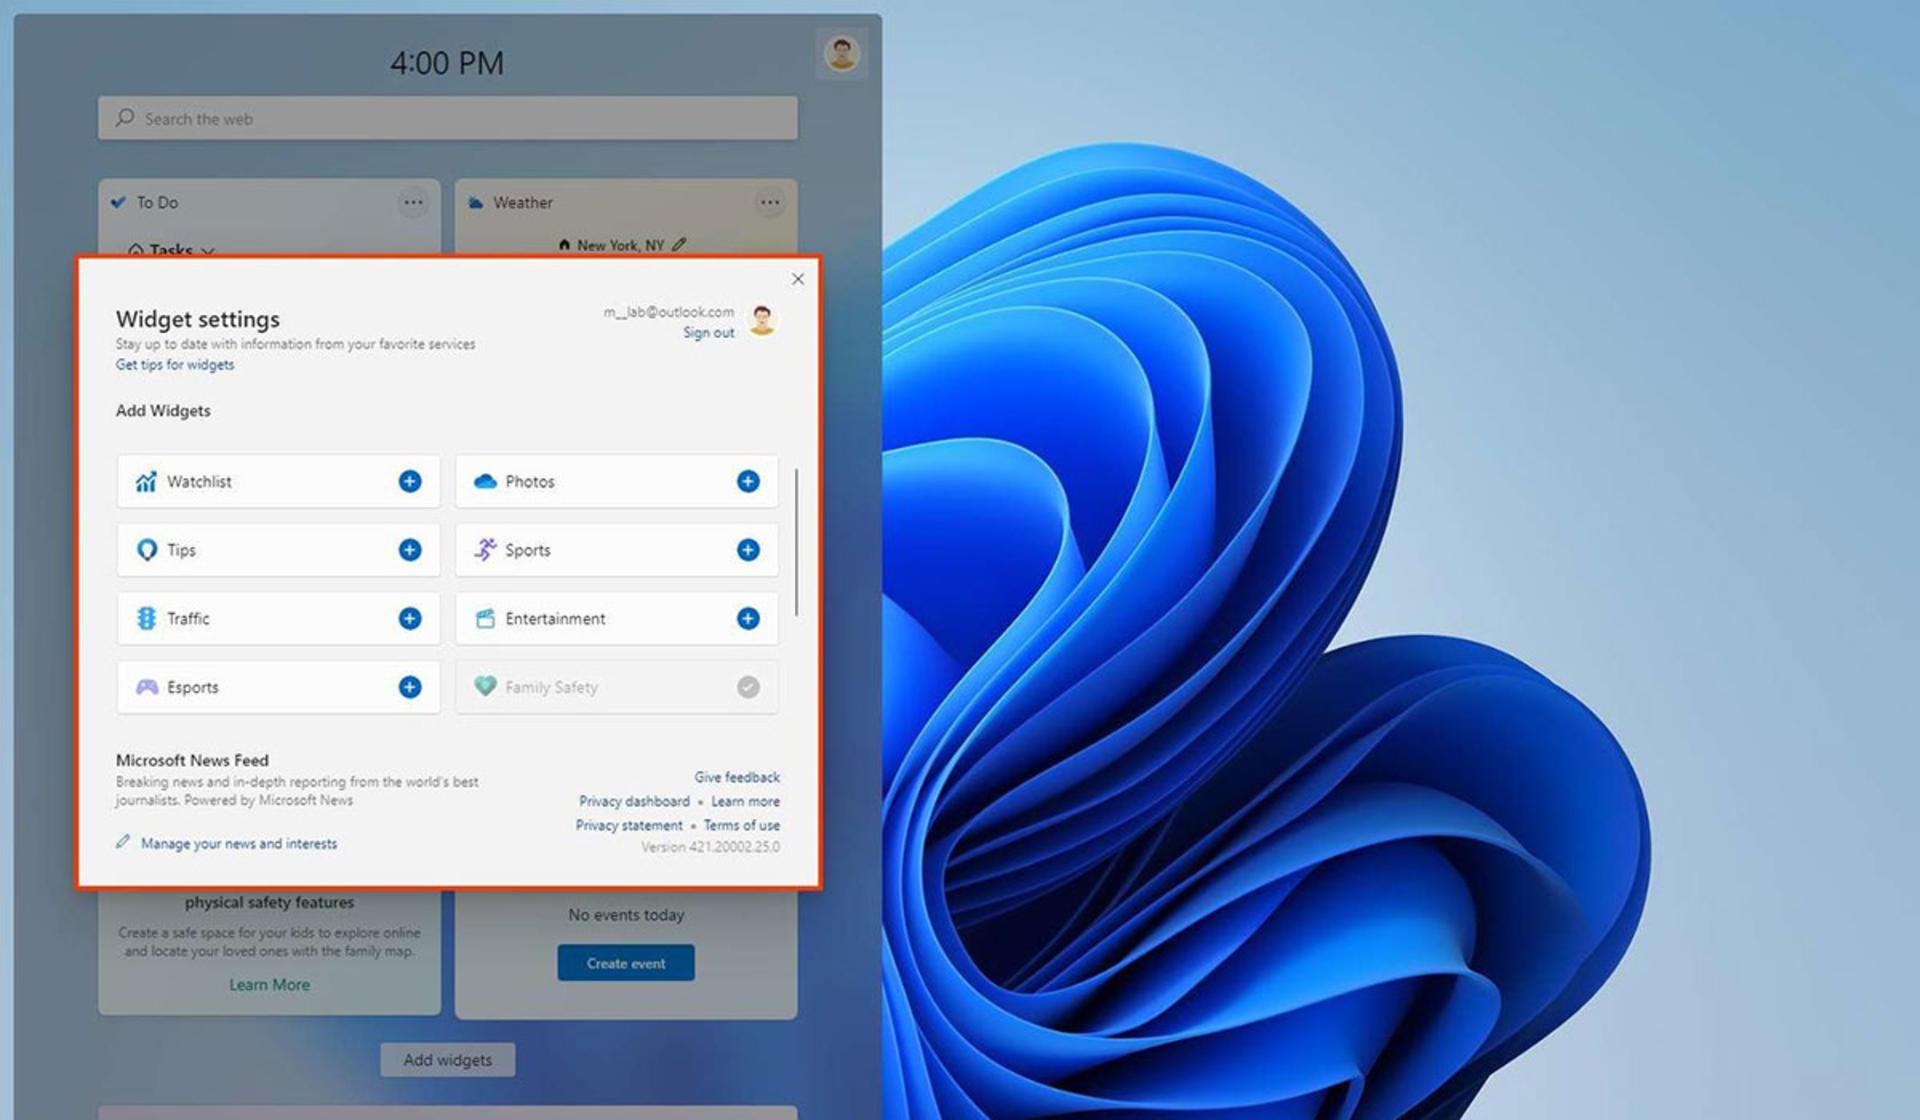Click the Version 421.20002.25.0 text
The width and height of the screenshot is (1920, 1120).
710,847
